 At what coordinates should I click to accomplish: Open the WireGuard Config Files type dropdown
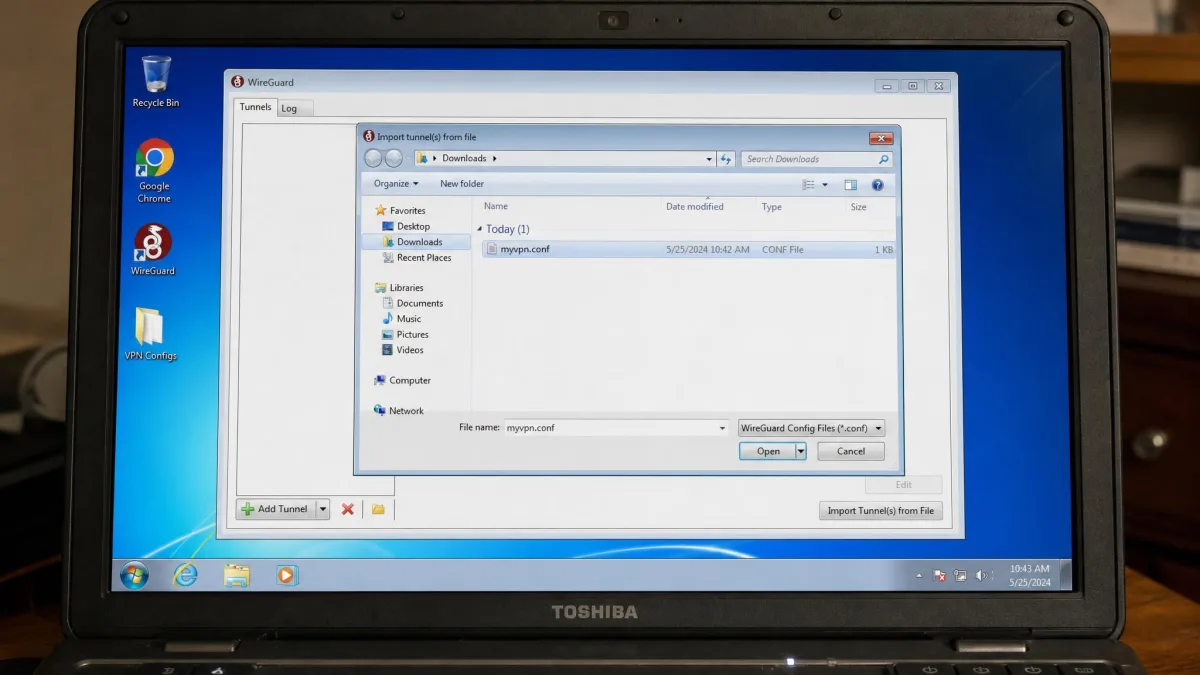pyautogui.click(x=811, y=428)
